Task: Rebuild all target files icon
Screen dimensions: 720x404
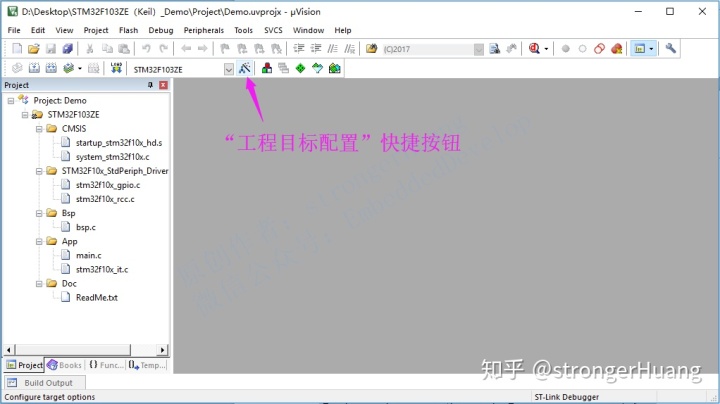Action: click(x=51, y=68)
